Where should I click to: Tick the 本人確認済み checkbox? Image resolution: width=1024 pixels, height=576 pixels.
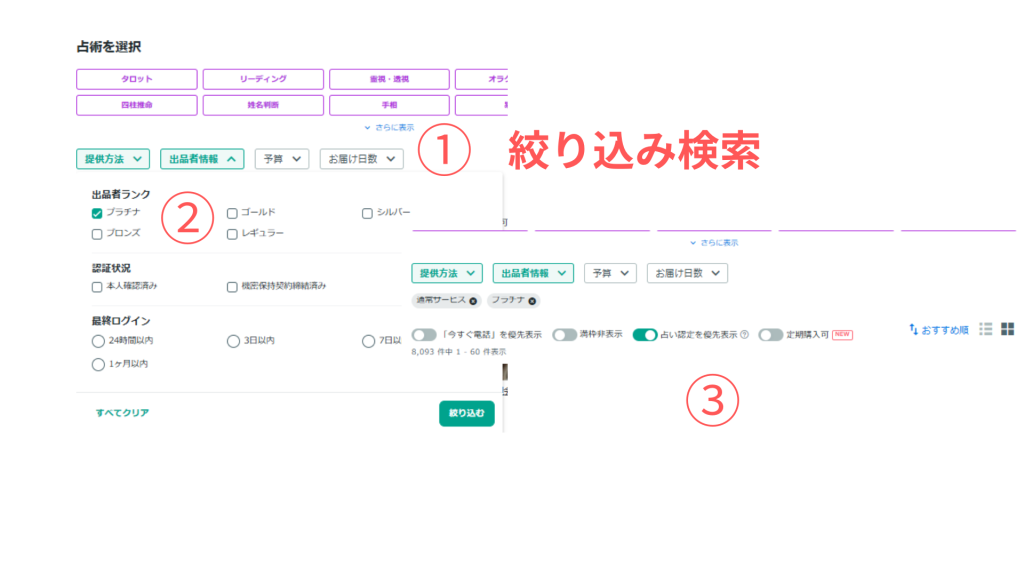(97, 286)
